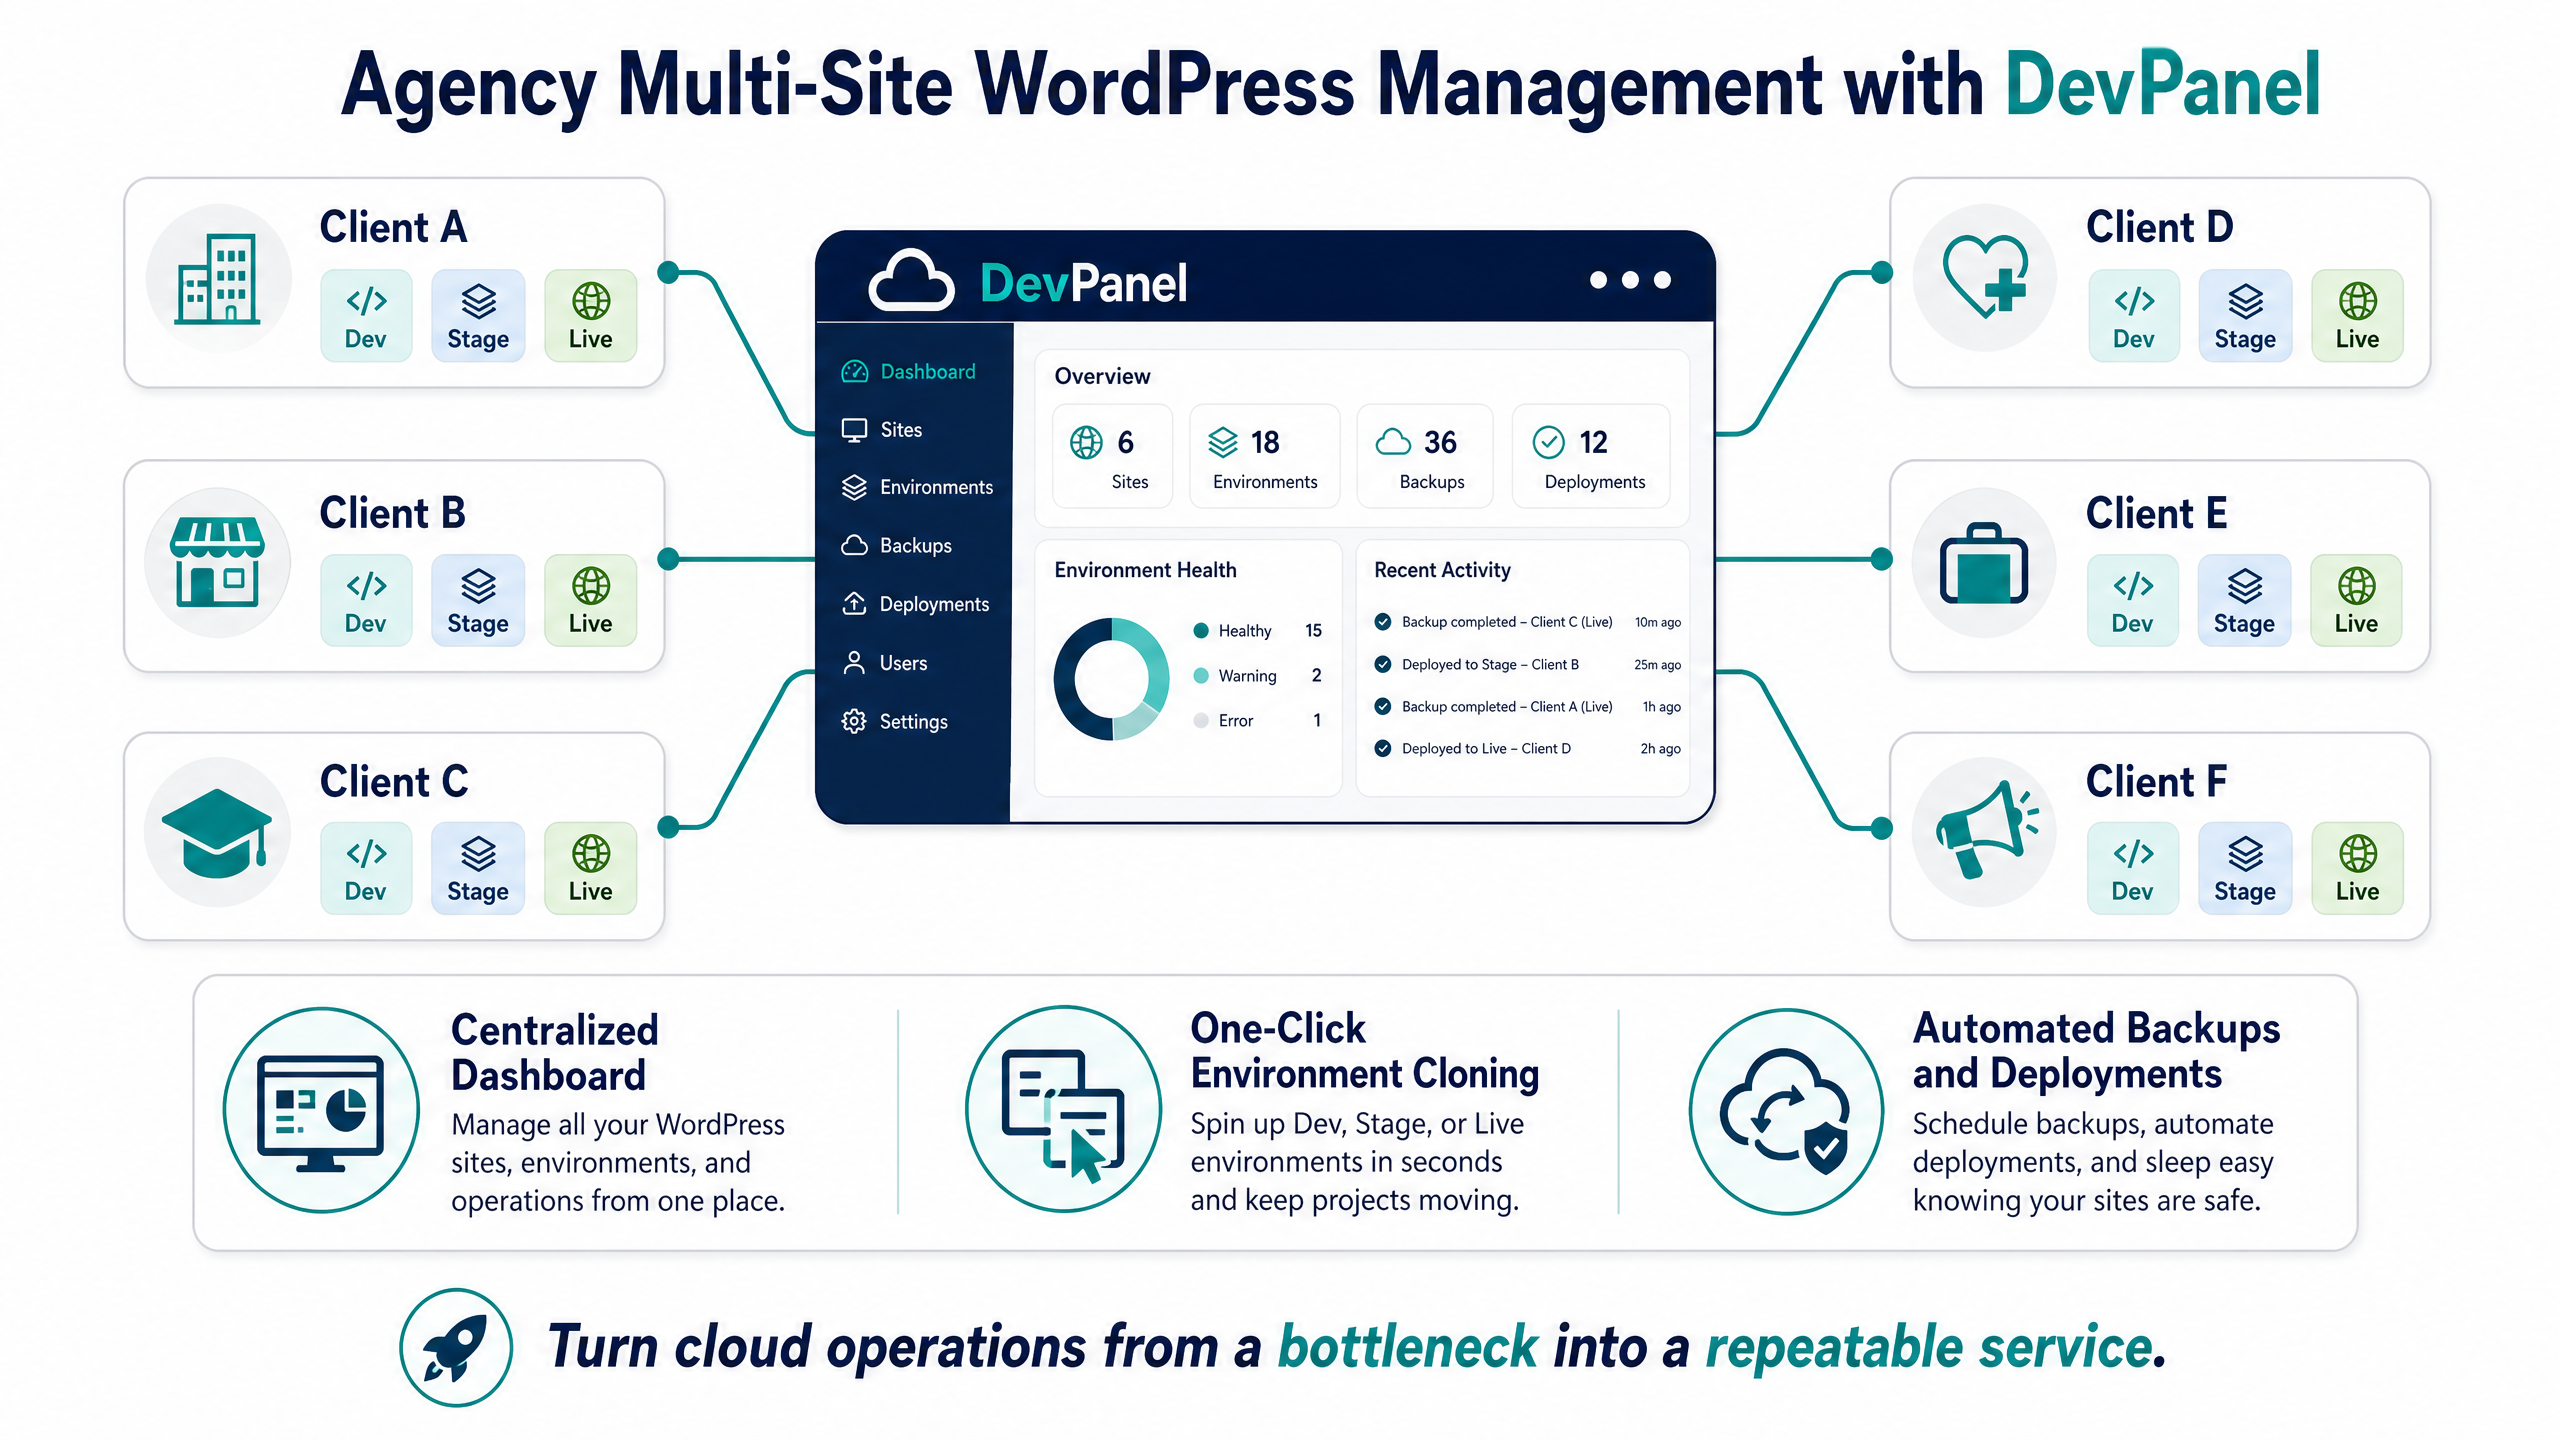The image size is (2560, 1440).
Task: Click Client F's megaphone icon
Action: 1984,832
